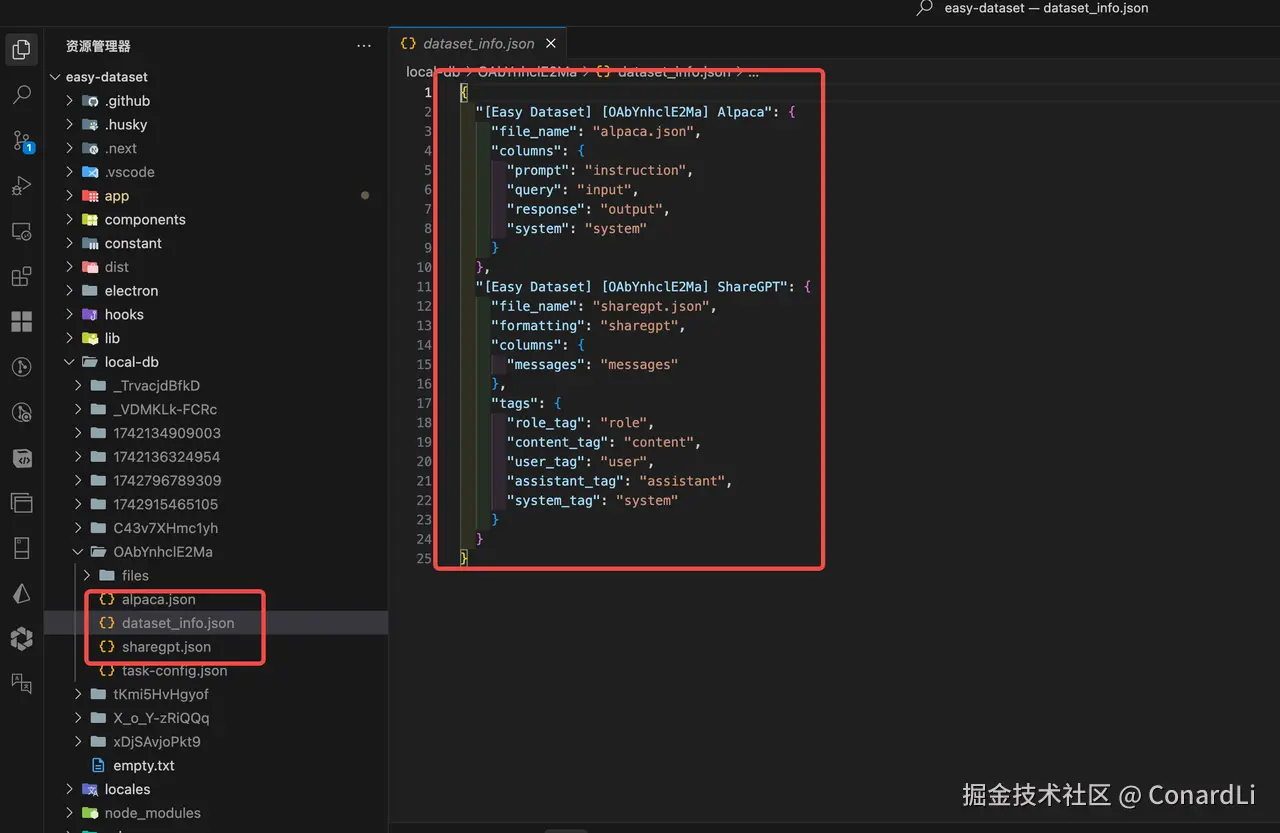1280x833 pixels.
Task: Expand the .next folder chevron
Action: (69, 148)
